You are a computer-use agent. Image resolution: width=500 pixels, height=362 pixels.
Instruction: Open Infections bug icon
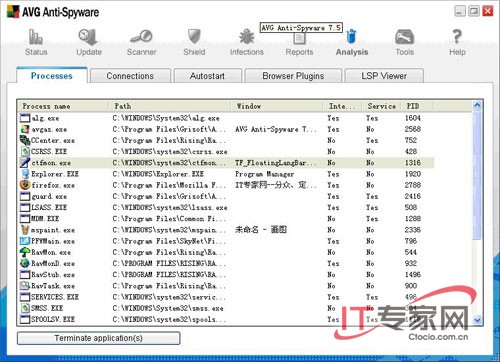[247, 37]
